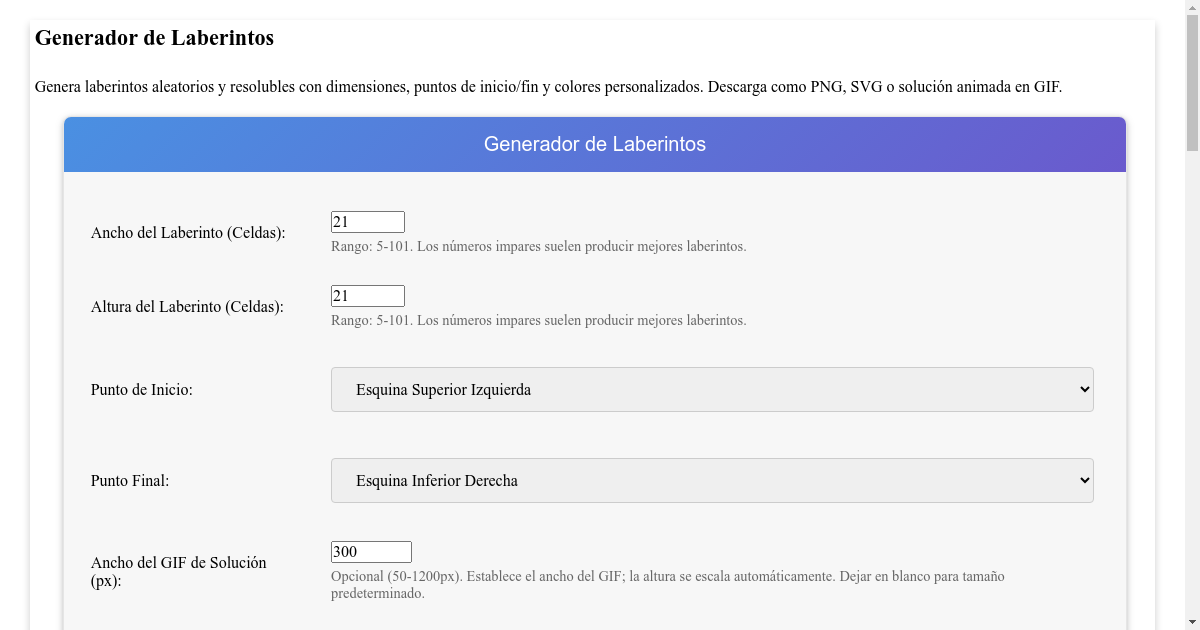
Task: Select the Altura del Laberinto input field
Action: pos(367,295)
